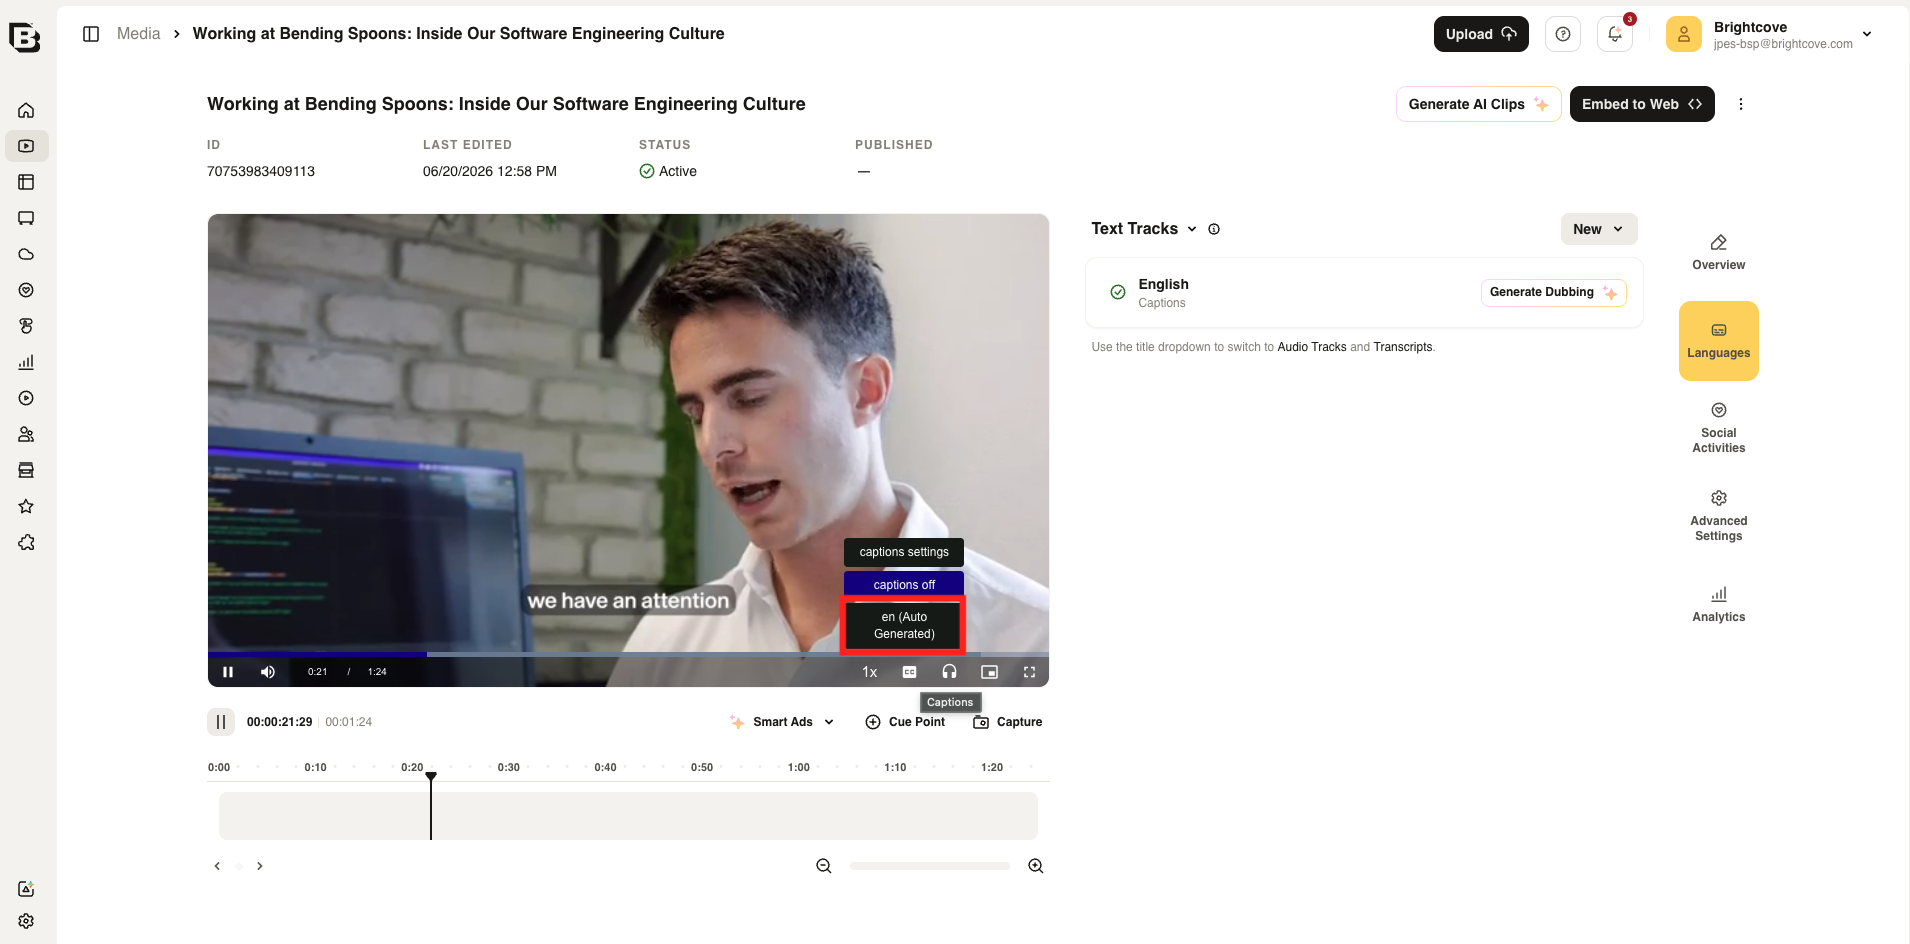The image size is (1910, 944).
Task: Open the settings gear at sidebar bottom
Action: 26,921
